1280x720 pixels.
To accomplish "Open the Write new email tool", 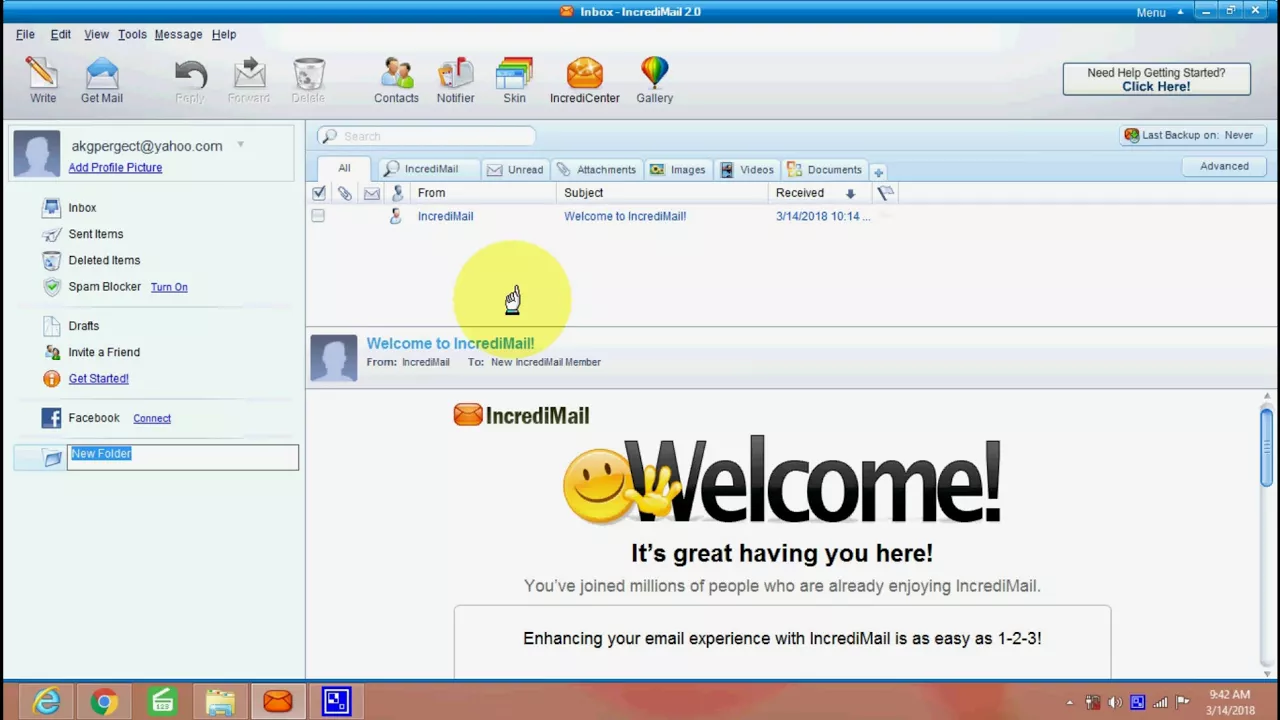I will [43, 80].
